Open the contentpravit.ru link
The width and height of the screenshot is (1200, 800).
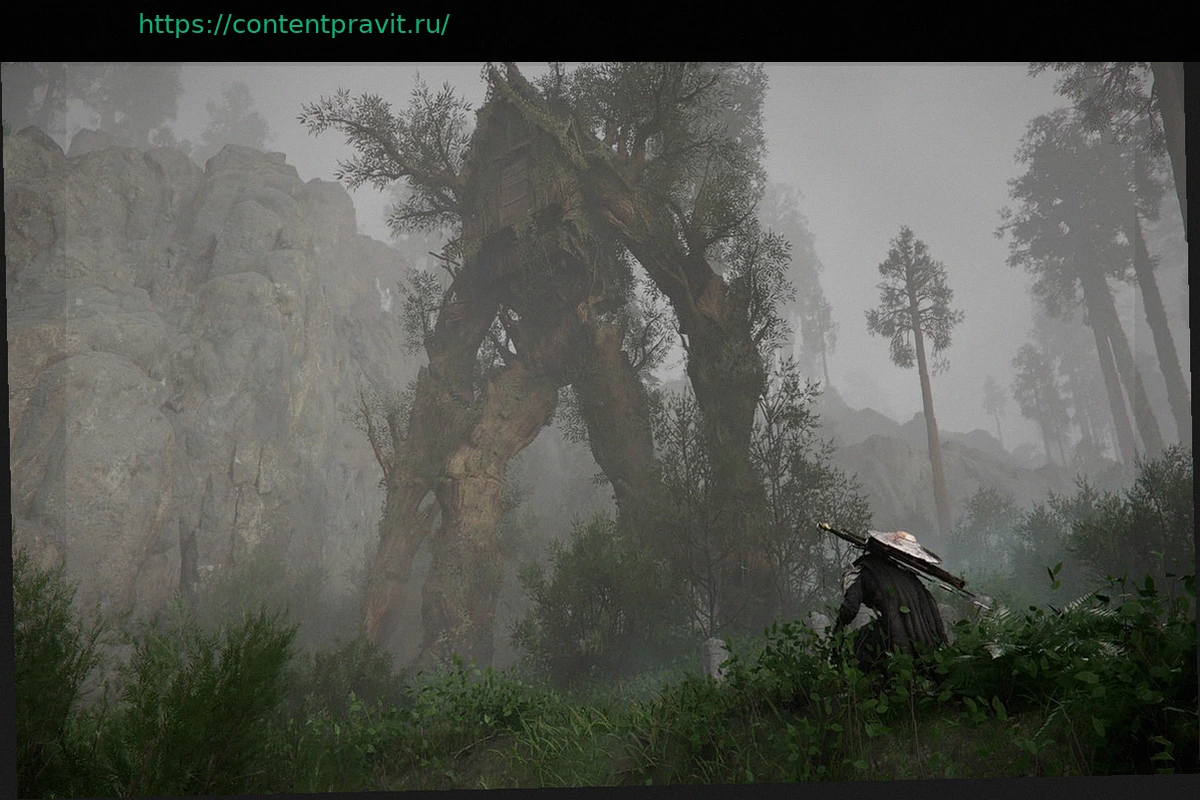[293, 25]
